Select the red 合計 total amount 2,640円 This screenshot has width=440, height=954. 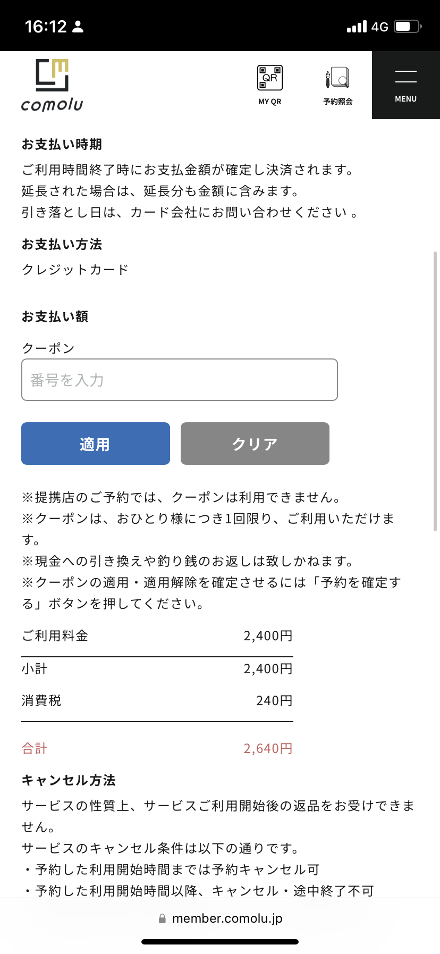pos(268,748)
